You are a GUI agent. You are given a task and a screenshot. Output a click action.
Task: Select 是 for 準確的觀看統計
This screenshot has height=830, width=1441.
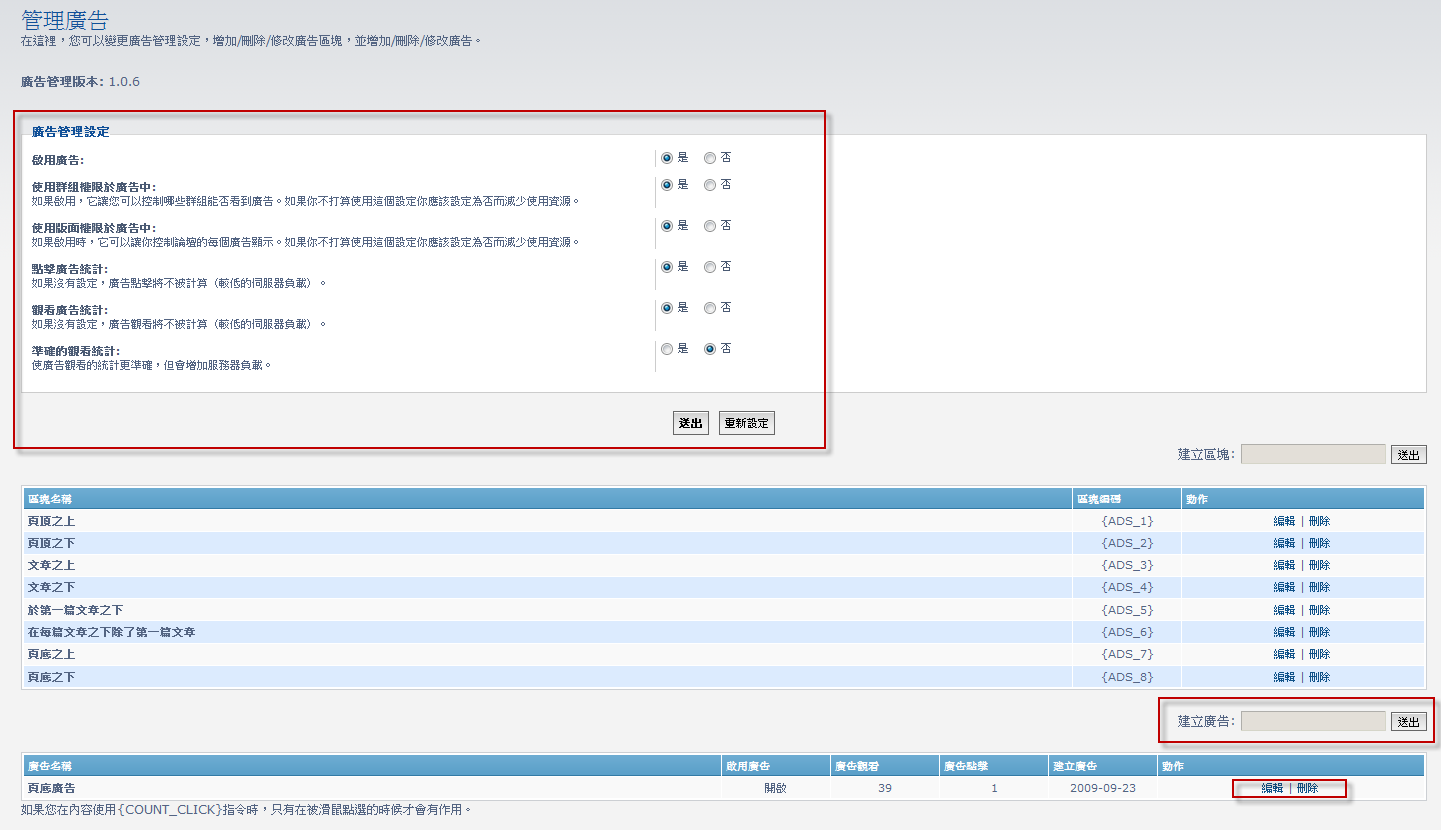667,349
